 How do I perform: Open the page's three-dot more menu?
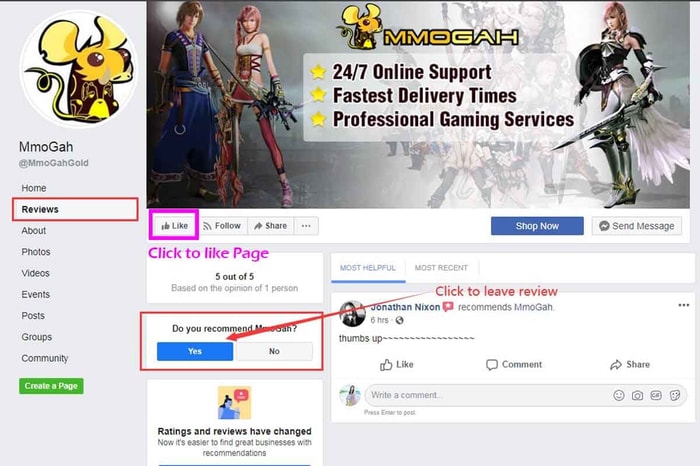coord(306,226)
